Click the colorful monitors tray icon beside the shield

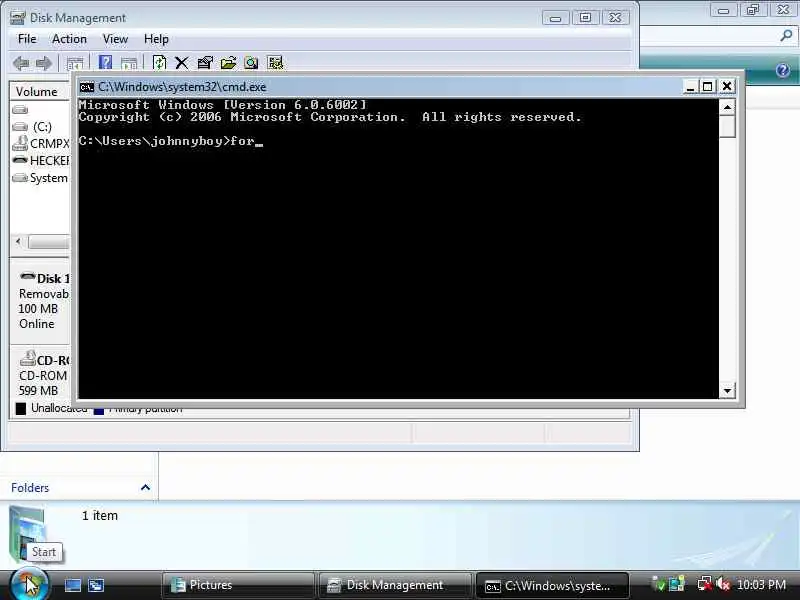pos(677,584)
